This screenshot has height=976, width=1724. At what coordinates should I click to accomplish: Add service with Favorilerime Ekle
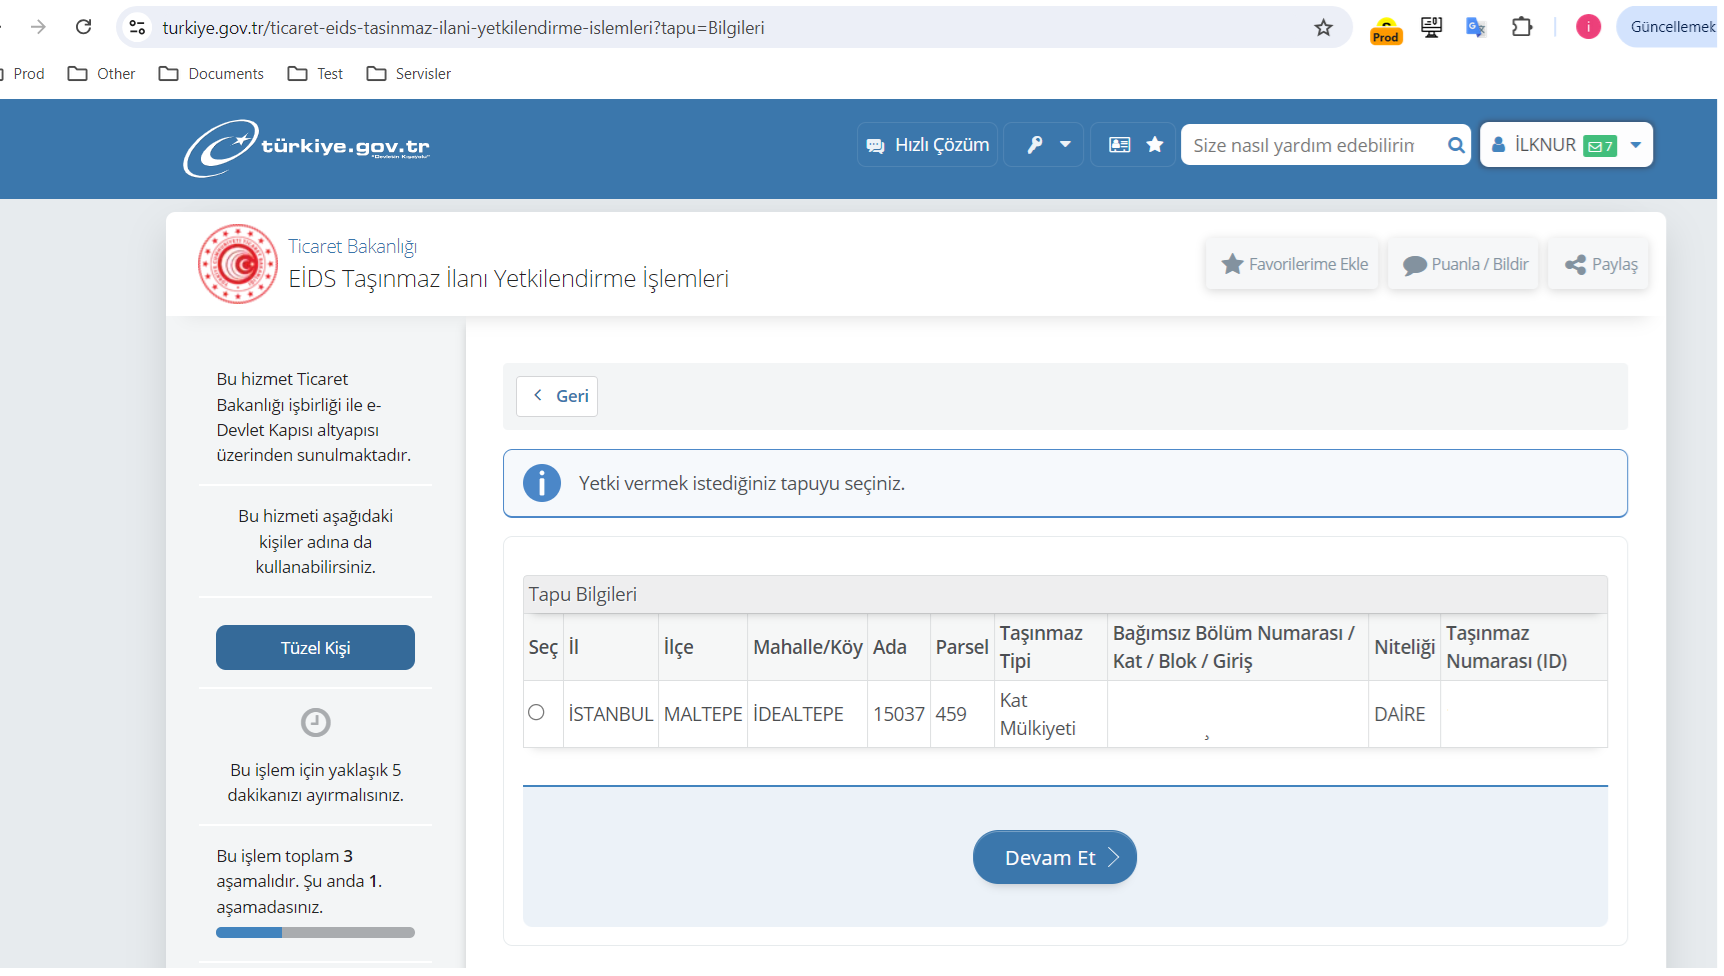(1293, 264)
